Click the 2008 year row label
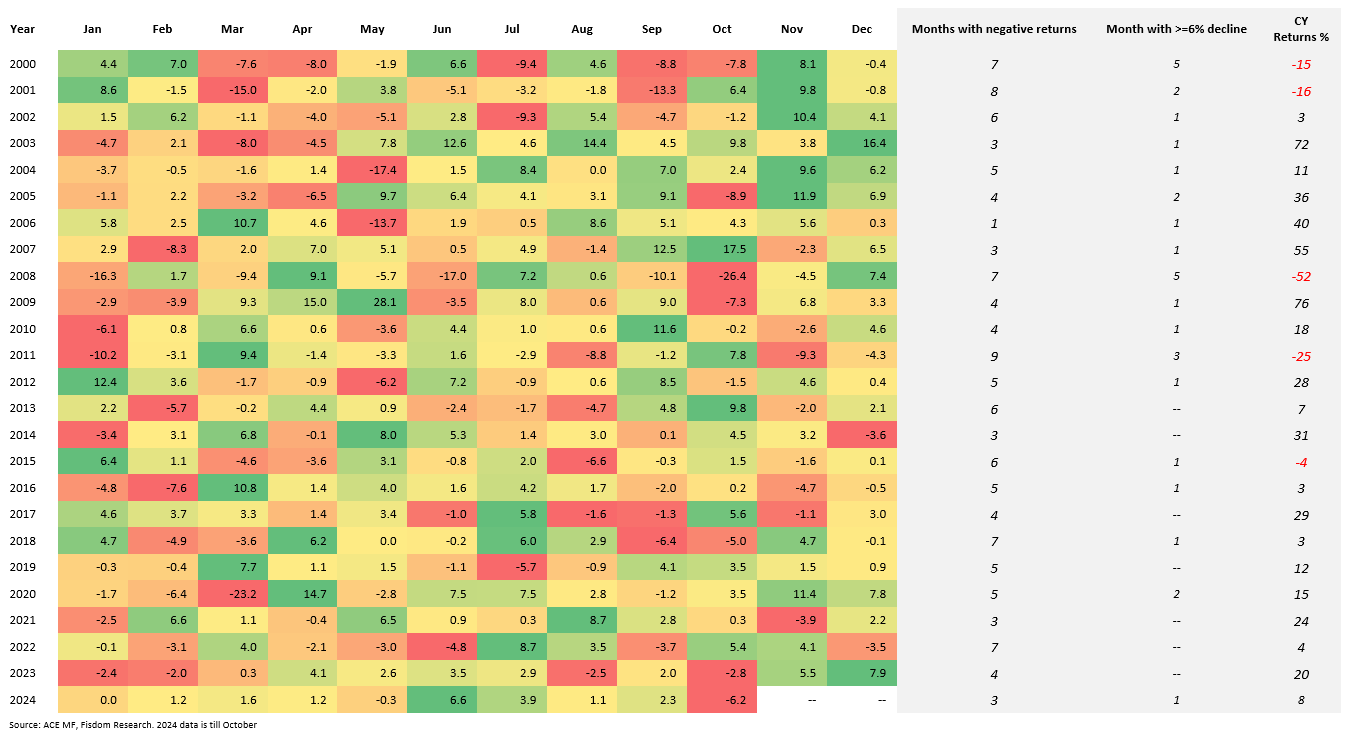The image size is (1346, 732). (x=22, y=276)
